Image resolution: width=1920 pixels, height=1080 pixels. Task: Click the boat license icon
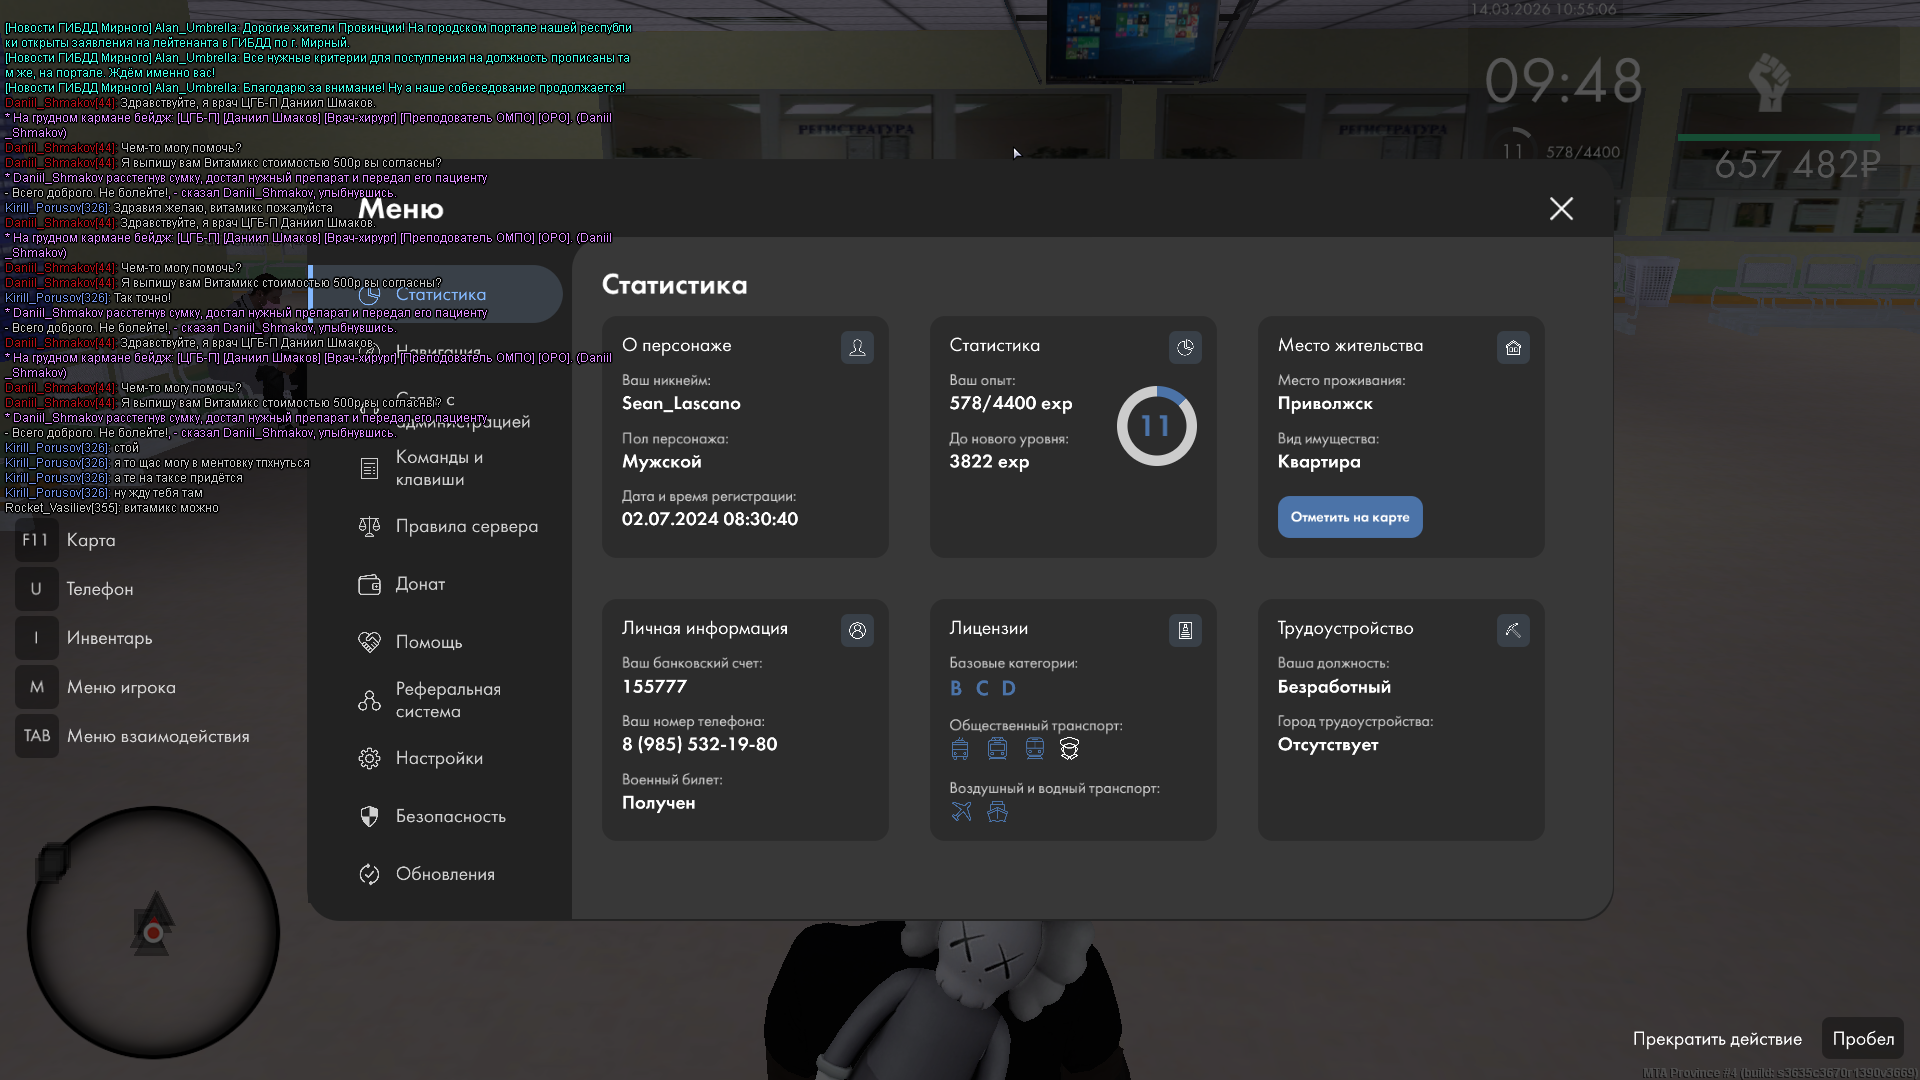pyautogui.click(x=997, y=812)
